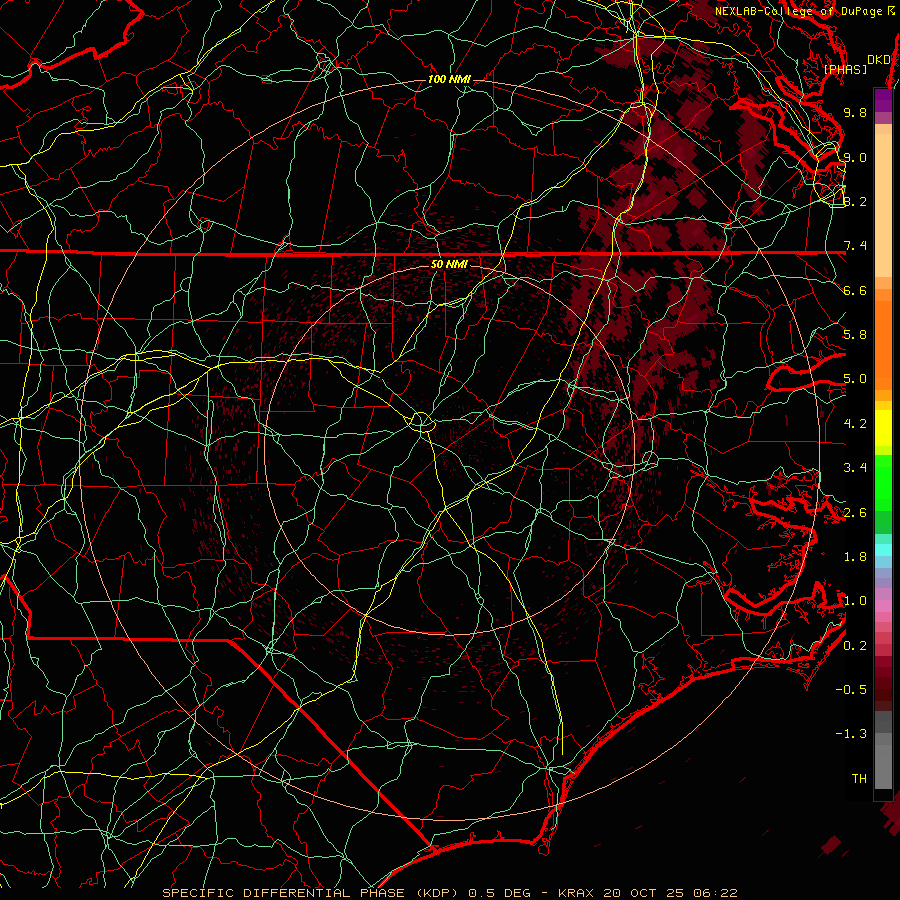Click the radar site circle at map center
900x900 pixels.
pos(421,422)
